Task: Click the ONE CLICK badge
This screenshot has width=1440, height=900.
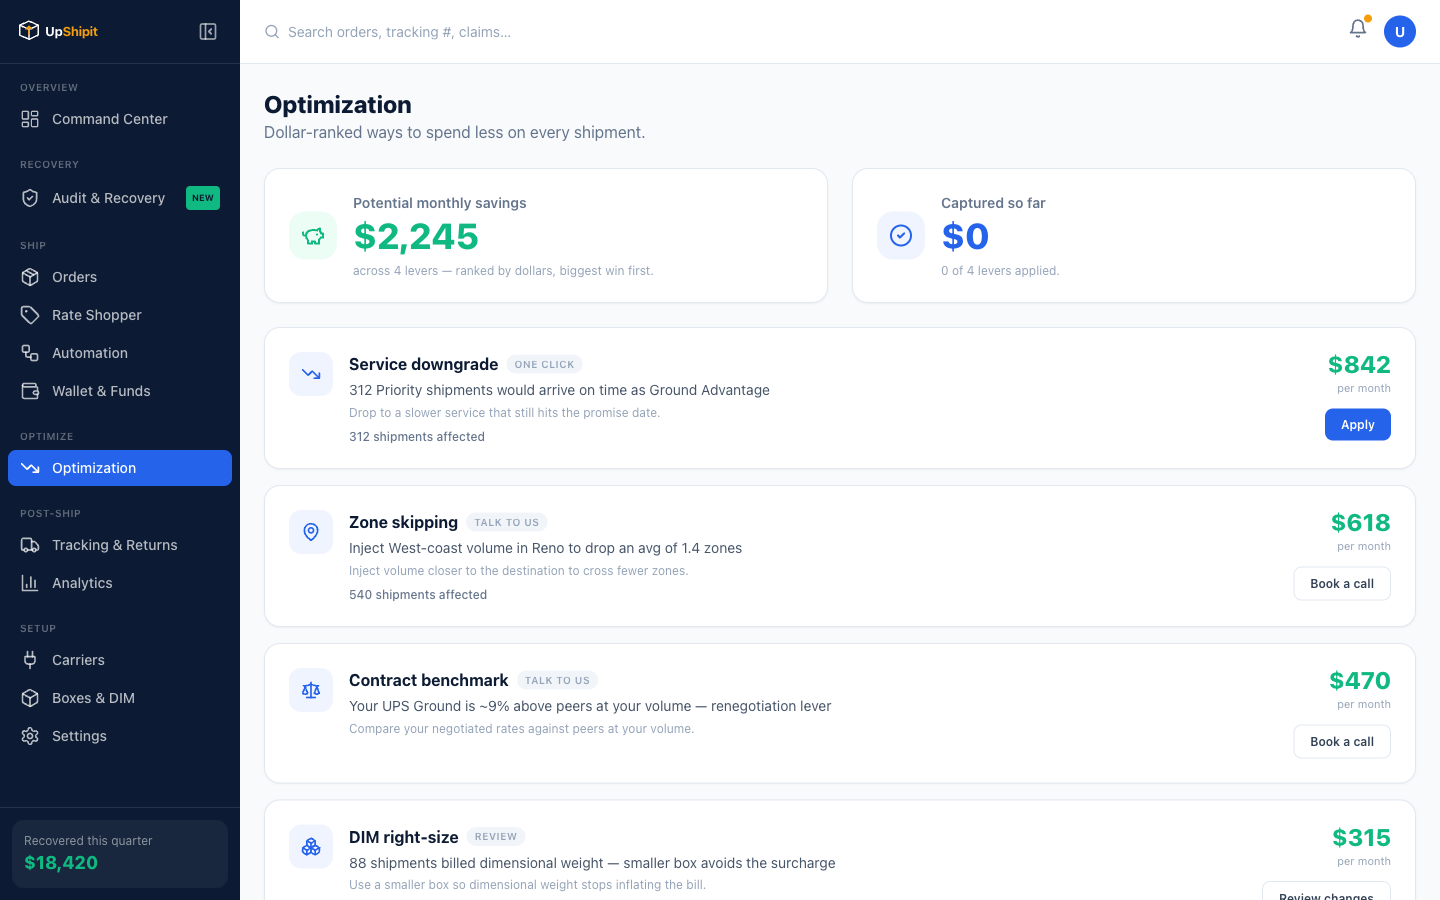Action: tap(545, 365)
